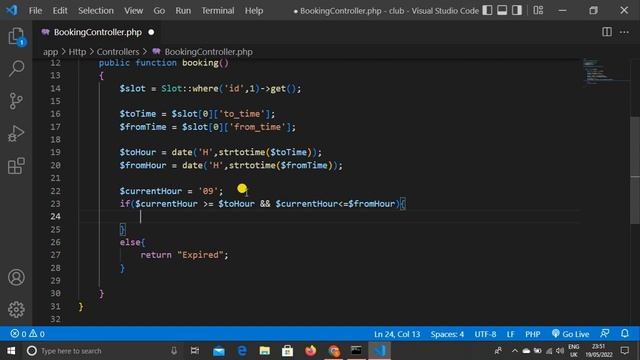
Task: Open the taskbar clock and date
Action: [599, 351]
